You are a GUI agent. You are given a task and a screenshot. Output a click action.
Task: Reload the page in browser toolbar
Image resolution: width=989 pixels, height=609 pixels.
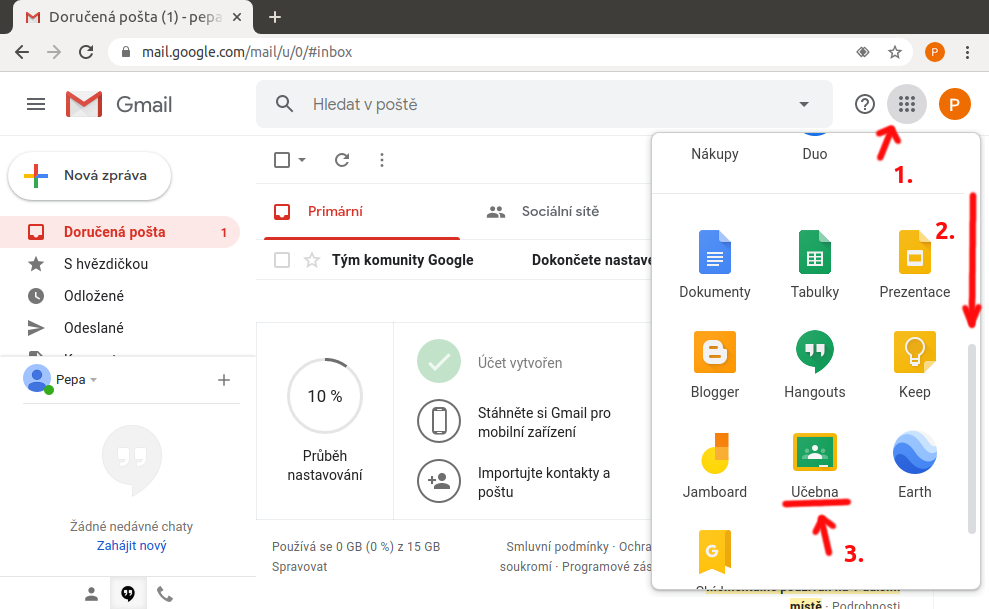point(86,52)
